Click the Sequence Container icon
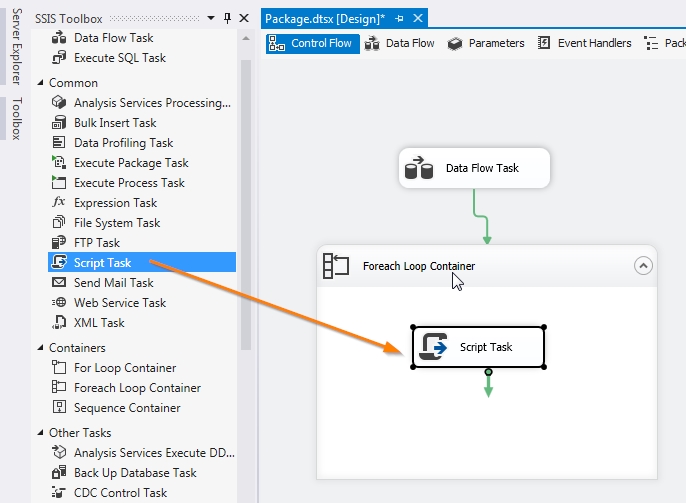This screenshot has height=503, width=686. pyautogui.click(x=59, y=407)
